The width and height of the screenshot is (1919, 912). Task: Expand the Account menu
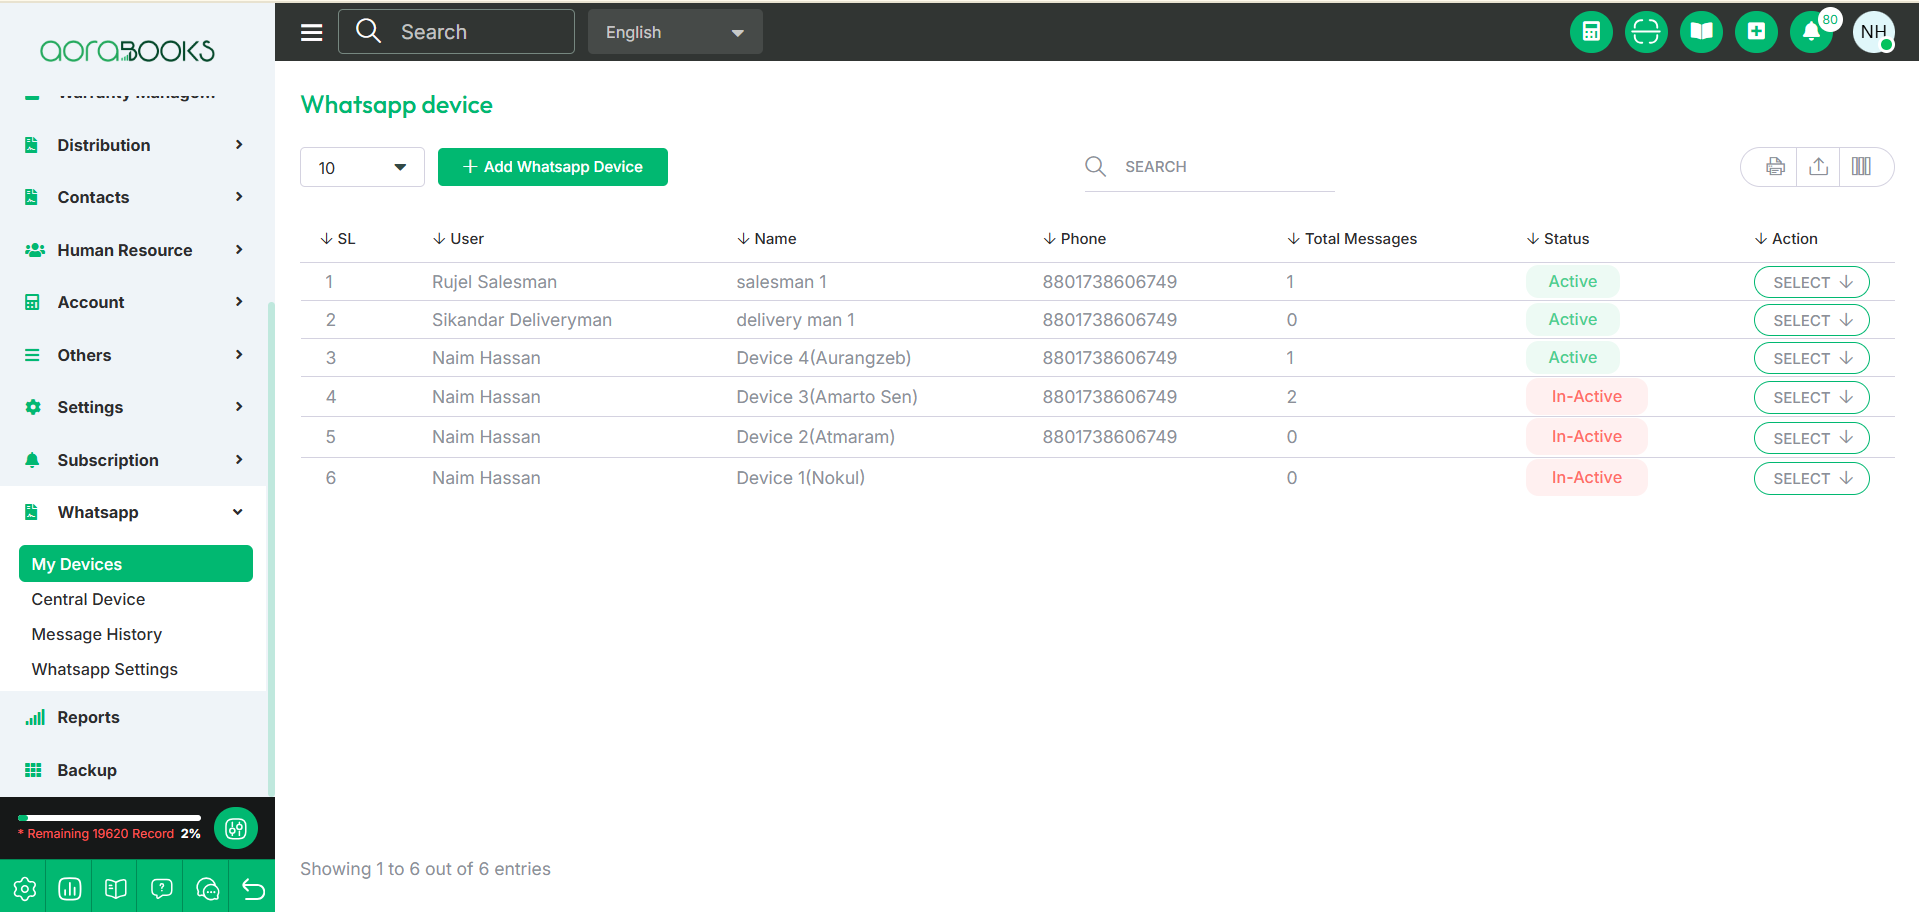(135, 302)
